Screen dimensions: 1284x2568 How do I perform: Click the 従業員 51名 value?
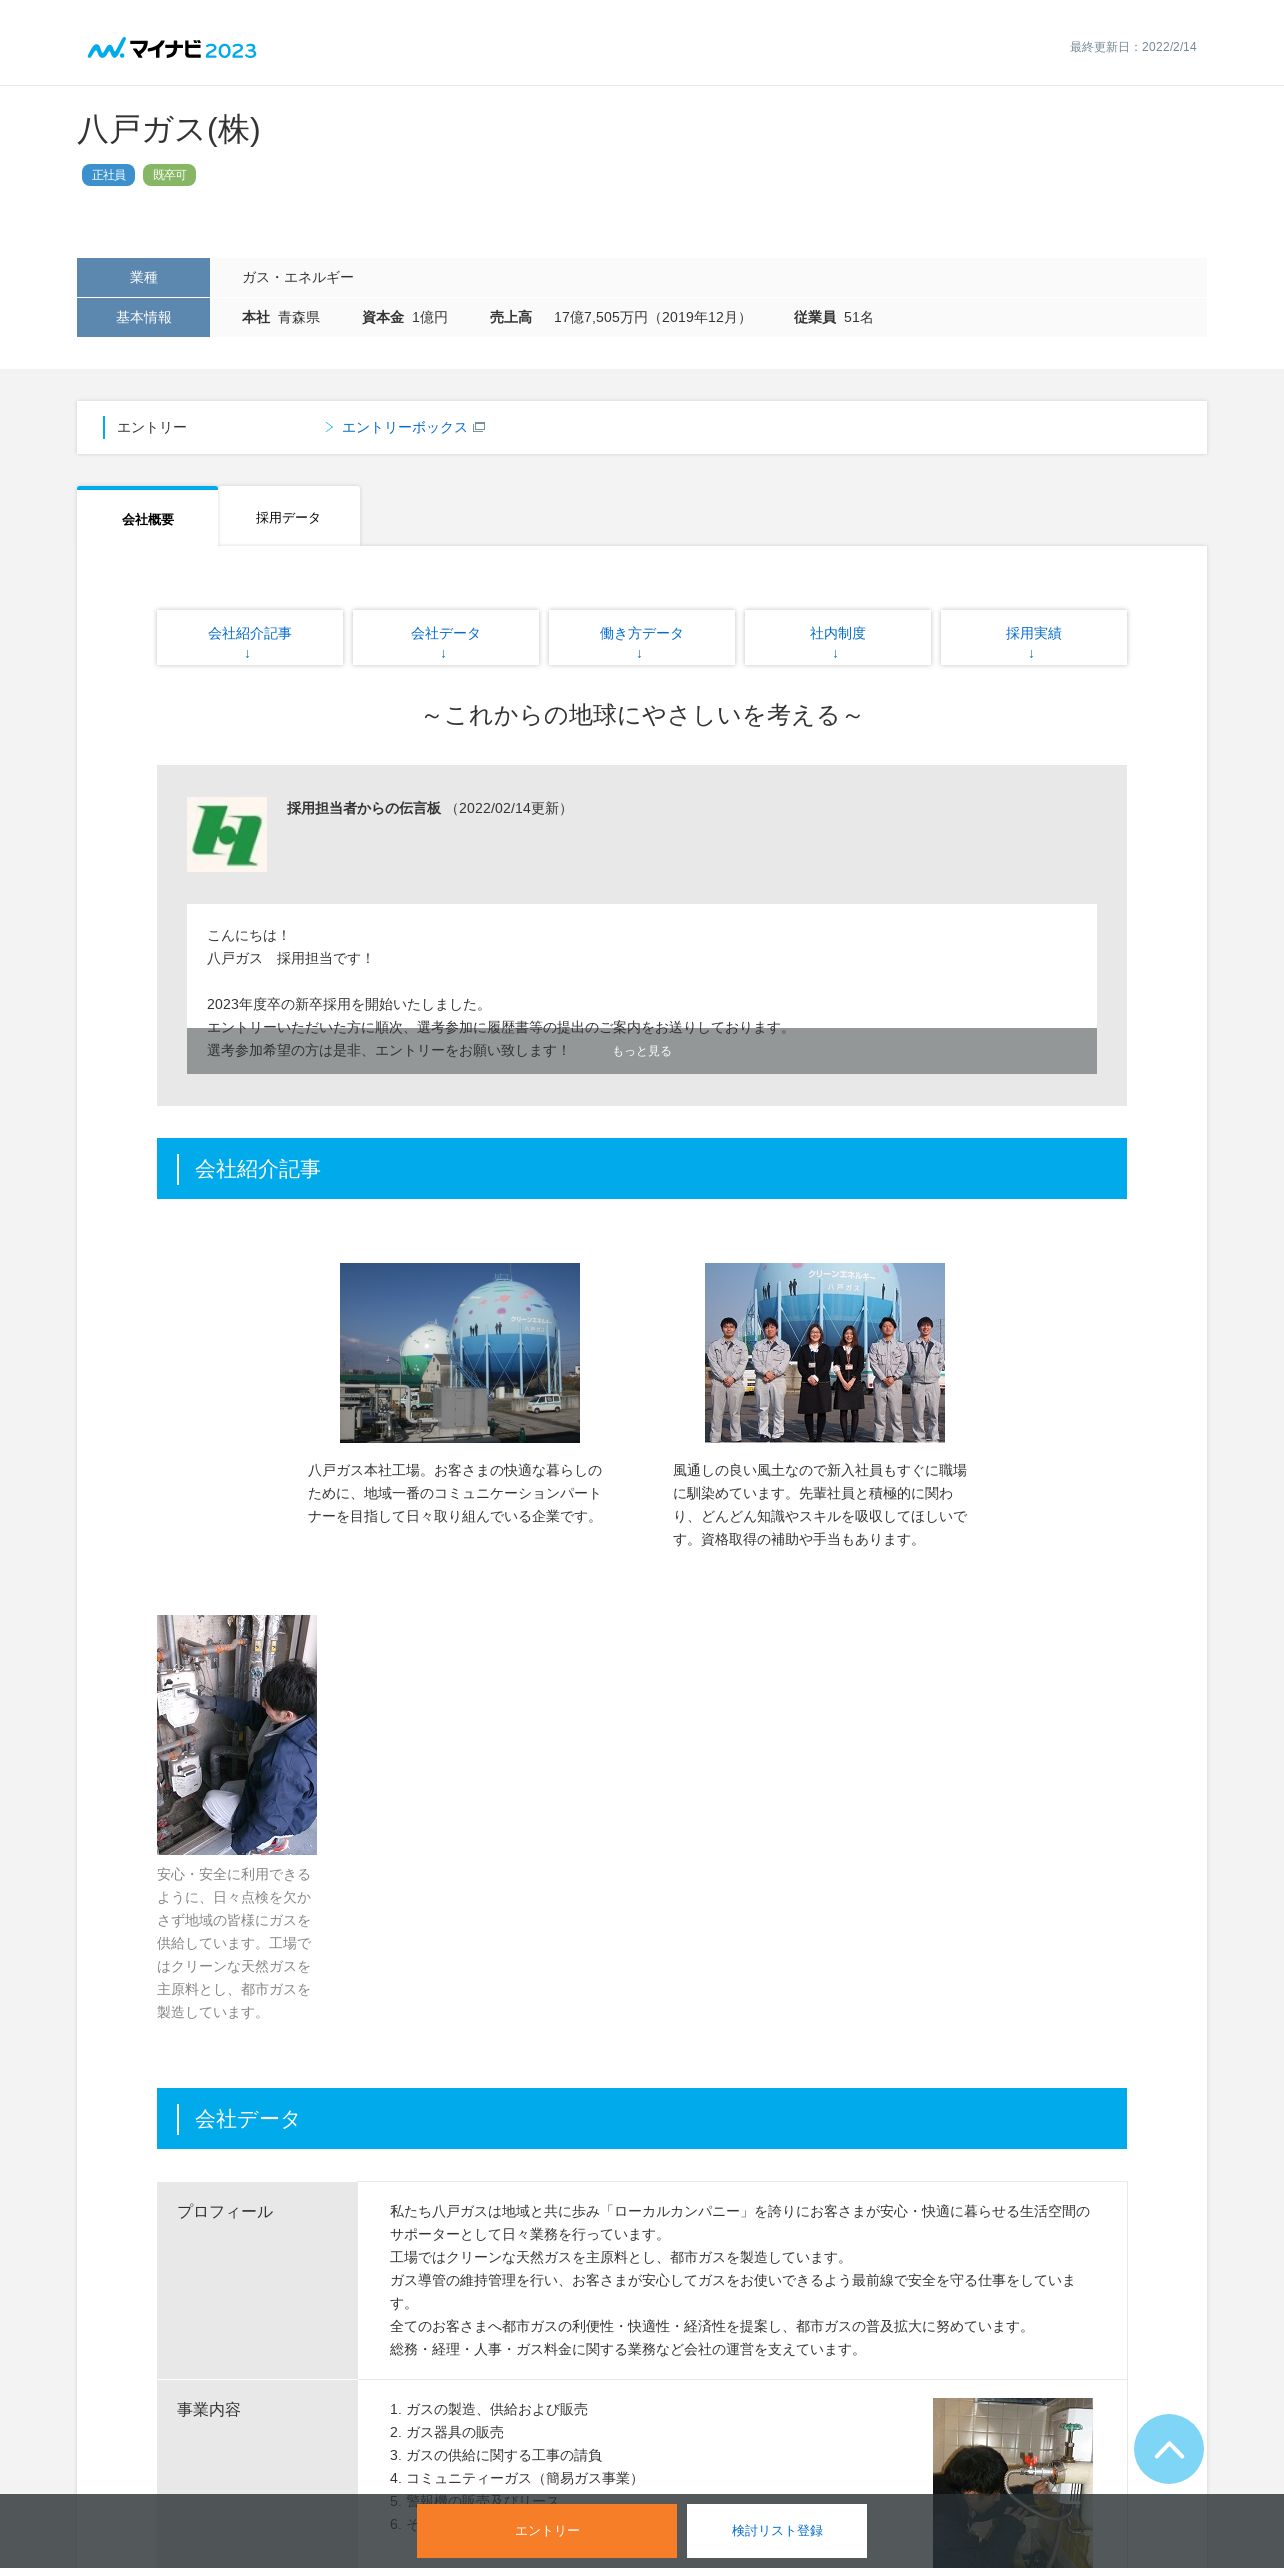[x=833, y=317]
